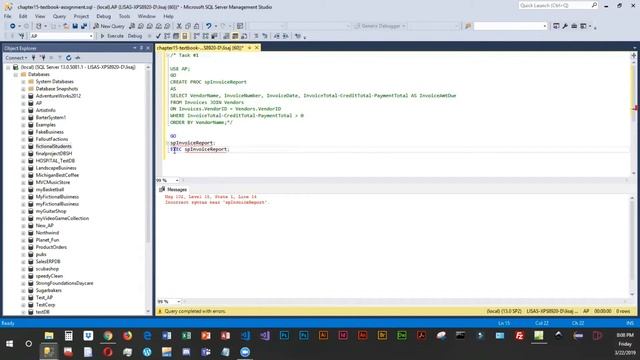Select the MichiganBestCoffee database
Viewport: 640px width, 360px height.
[x=57, y=175]
